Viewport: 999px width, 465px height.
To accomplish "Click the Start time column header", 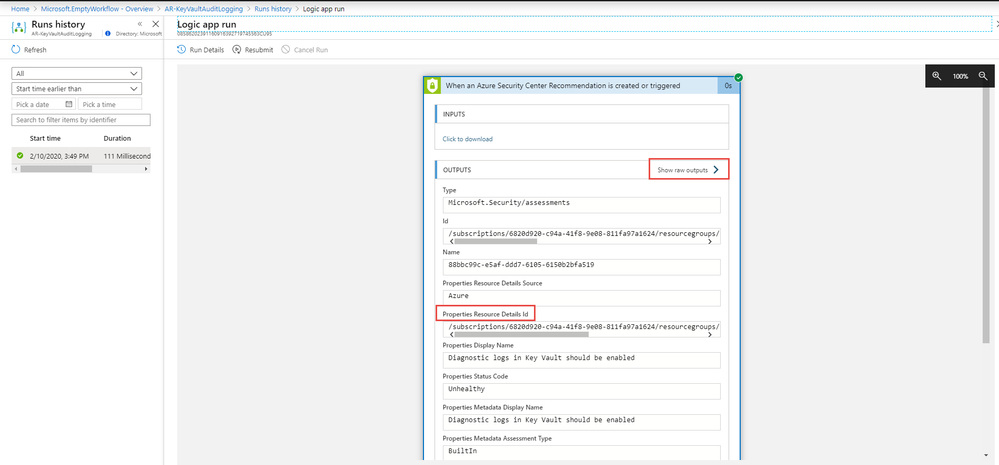I will tap(45, 138).
